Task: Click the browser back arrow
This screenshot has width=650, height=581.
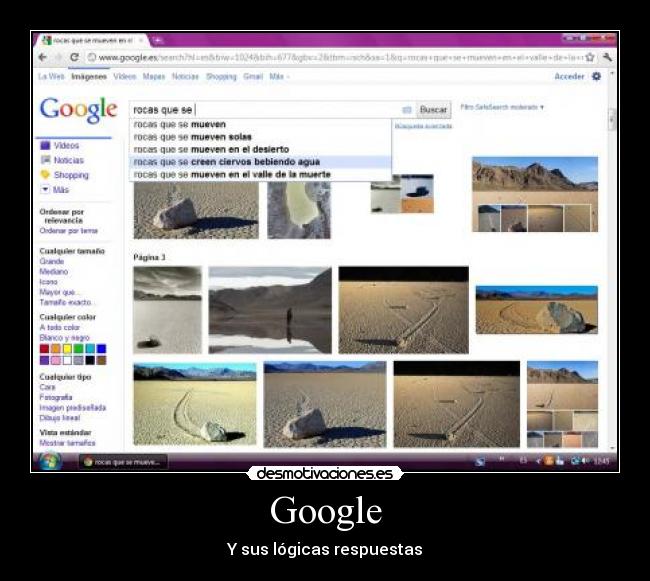Action: click(42, 57)
